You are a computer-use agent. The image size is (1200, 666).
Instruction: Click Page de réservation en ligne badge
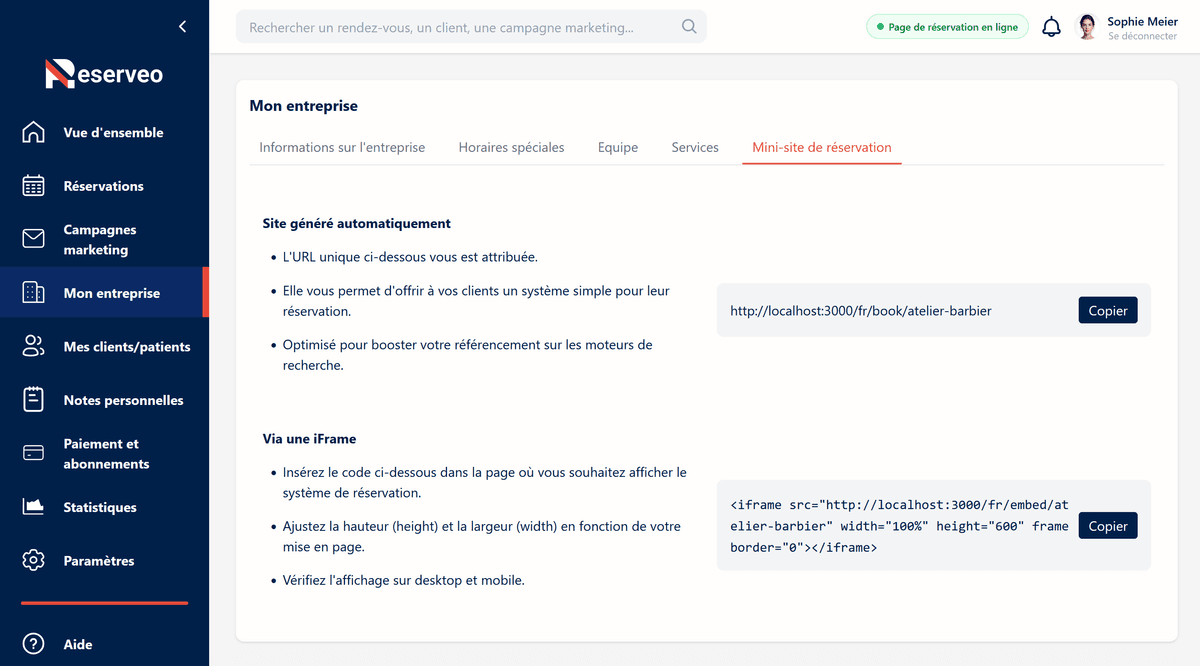pyautogui.click(x=947, y=27)
